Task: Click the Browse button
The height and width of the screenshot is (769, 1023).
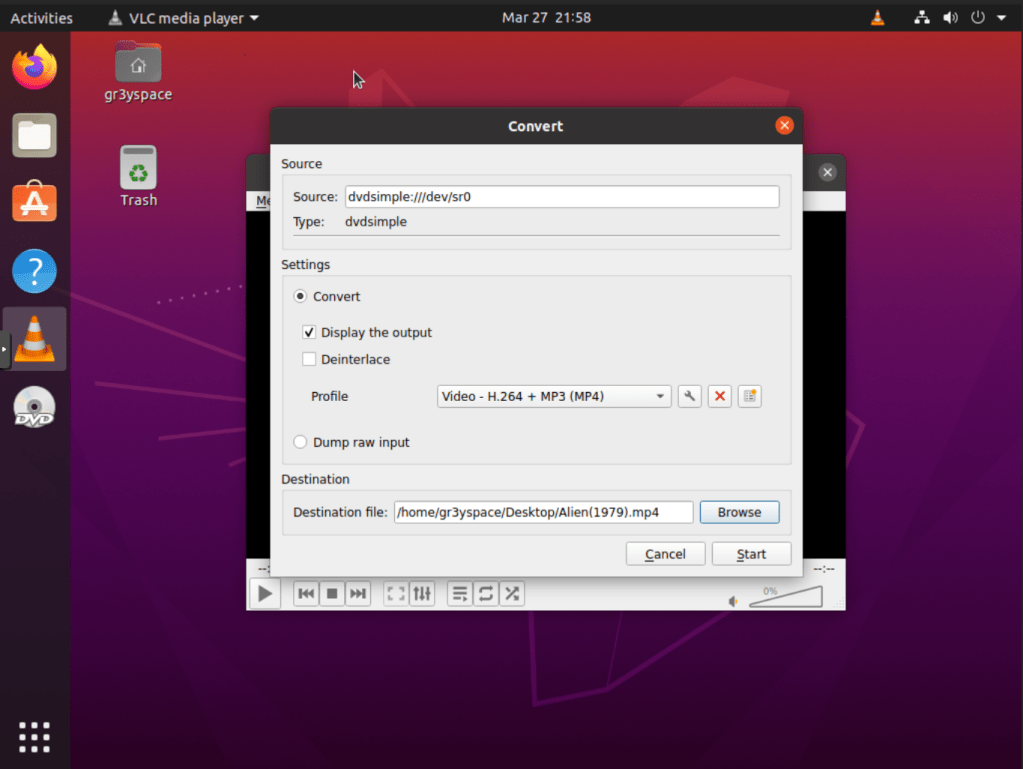Action: tap(739, 512)
